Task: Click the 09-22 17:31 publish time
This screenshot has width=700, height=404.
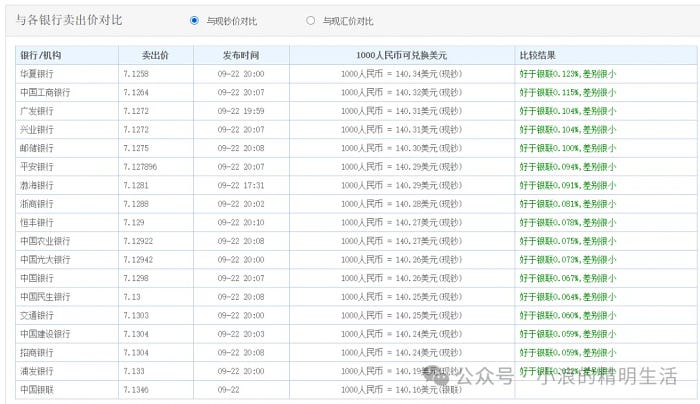Action: pyautogui.click(x=241, y=185)
